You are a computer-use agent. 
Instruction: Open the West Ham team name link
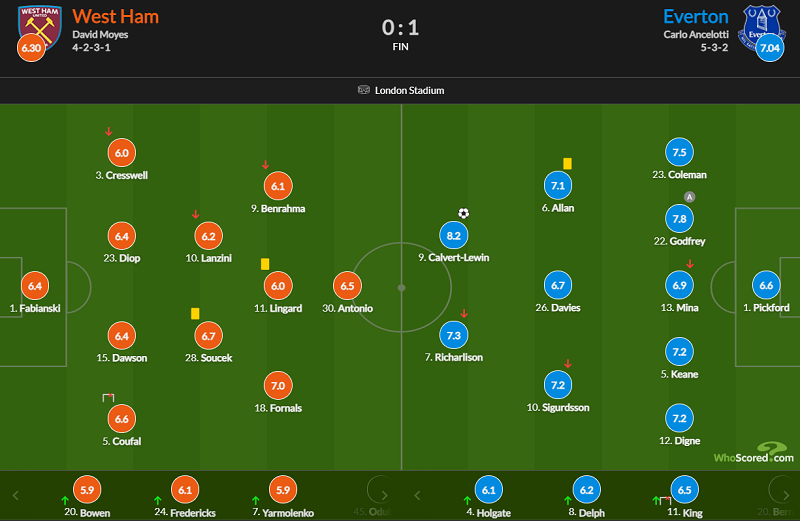point(115,17)
